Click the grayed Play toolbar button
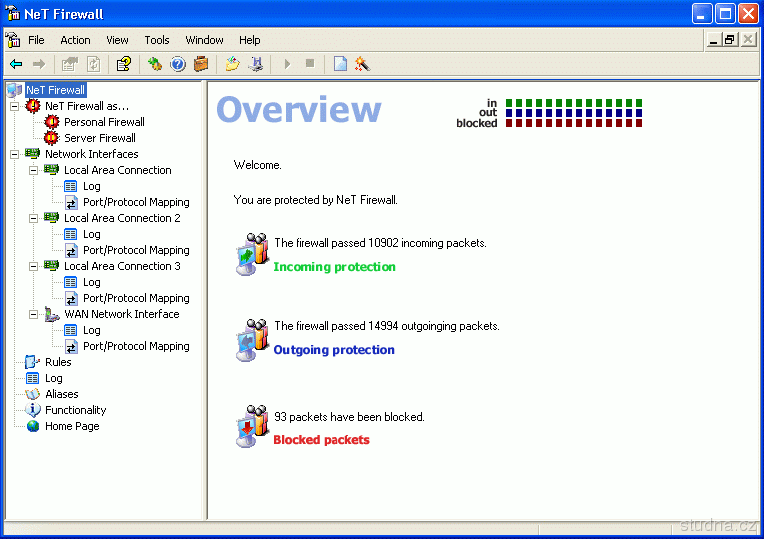Screen dimensions: 764x539 coord(287,64)
